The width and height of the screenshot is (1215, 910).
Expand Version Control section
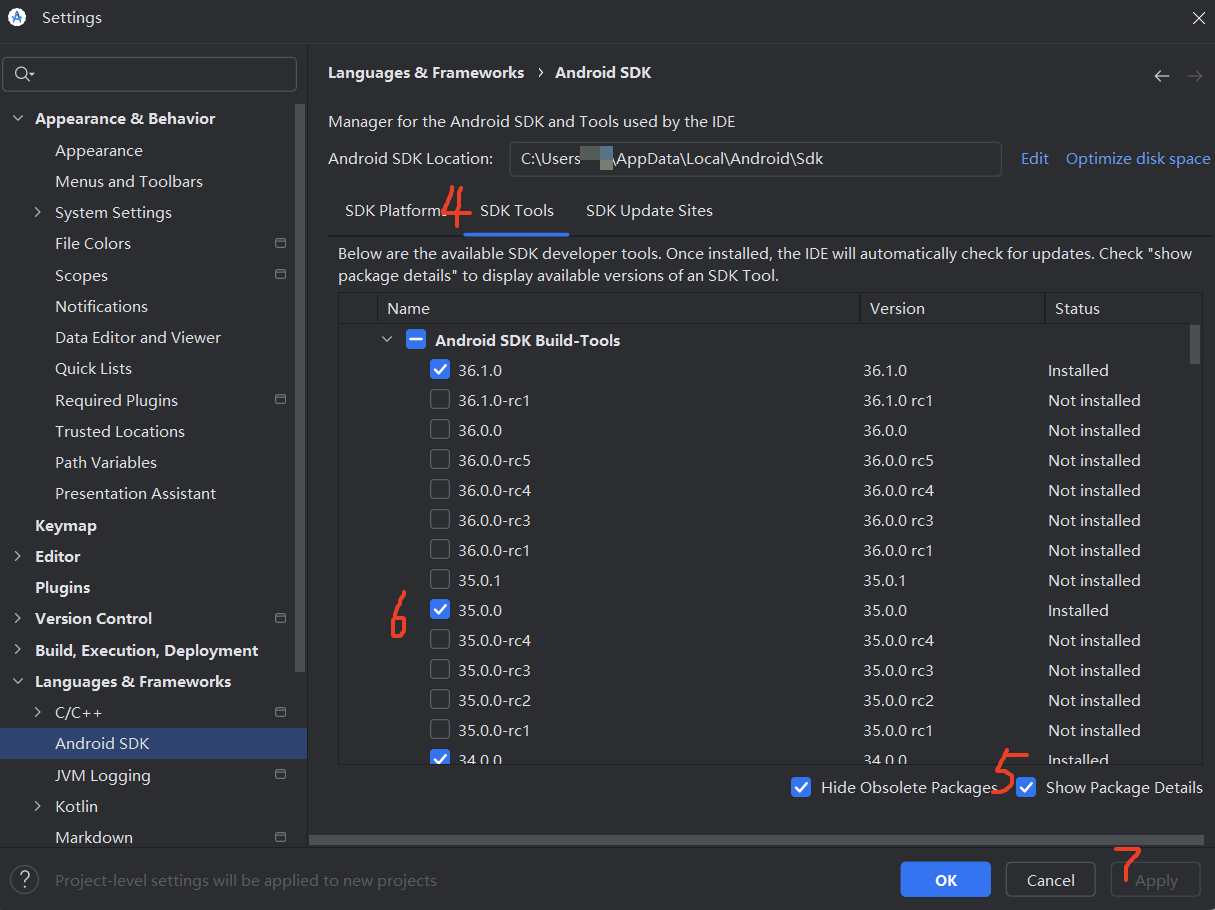(x=17, y=618)
